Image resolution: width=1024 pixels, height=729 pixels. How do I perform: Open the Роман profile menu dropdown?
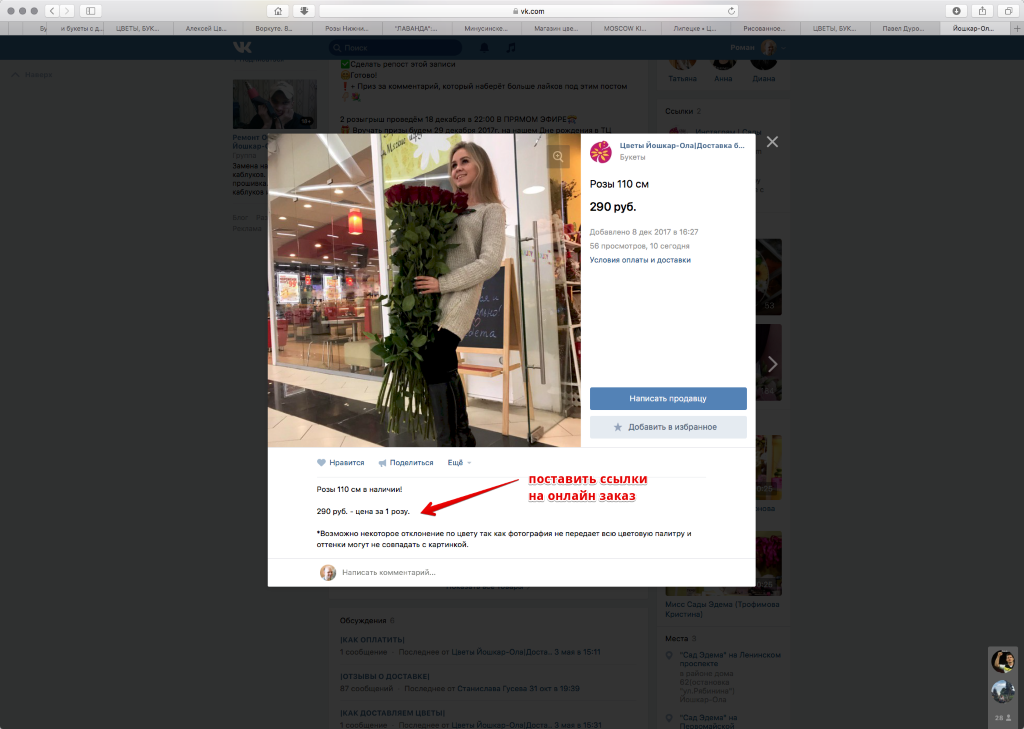pos(758,48)
